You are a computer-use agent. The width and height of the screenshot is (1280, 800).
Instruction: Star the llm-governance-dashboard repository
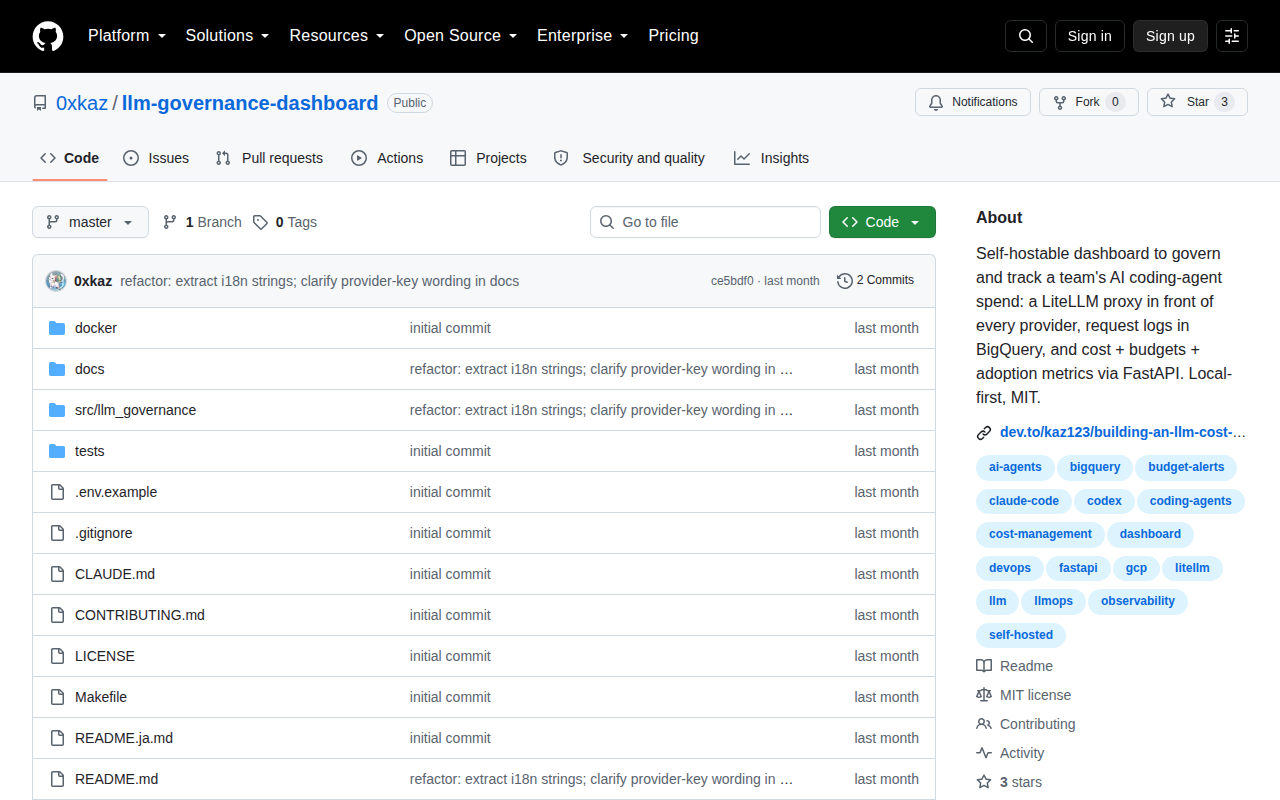(x=1197, y=102)
